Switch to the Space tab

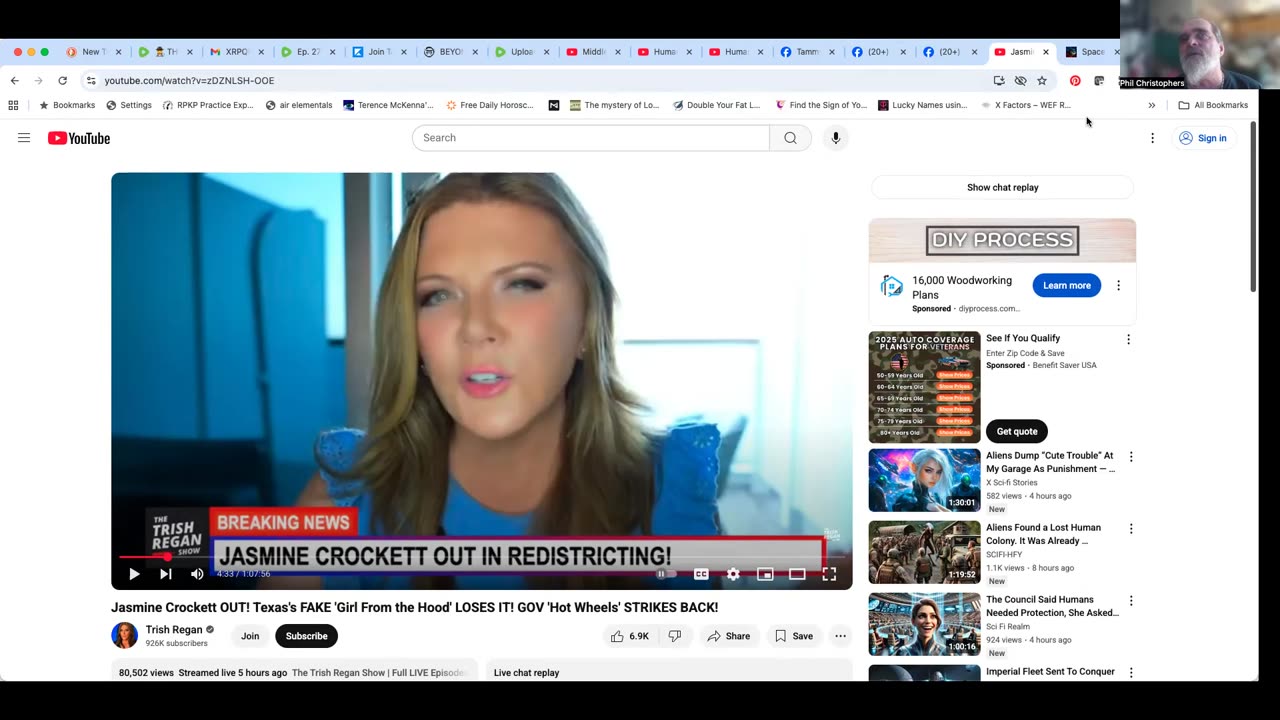point(1092,52)
